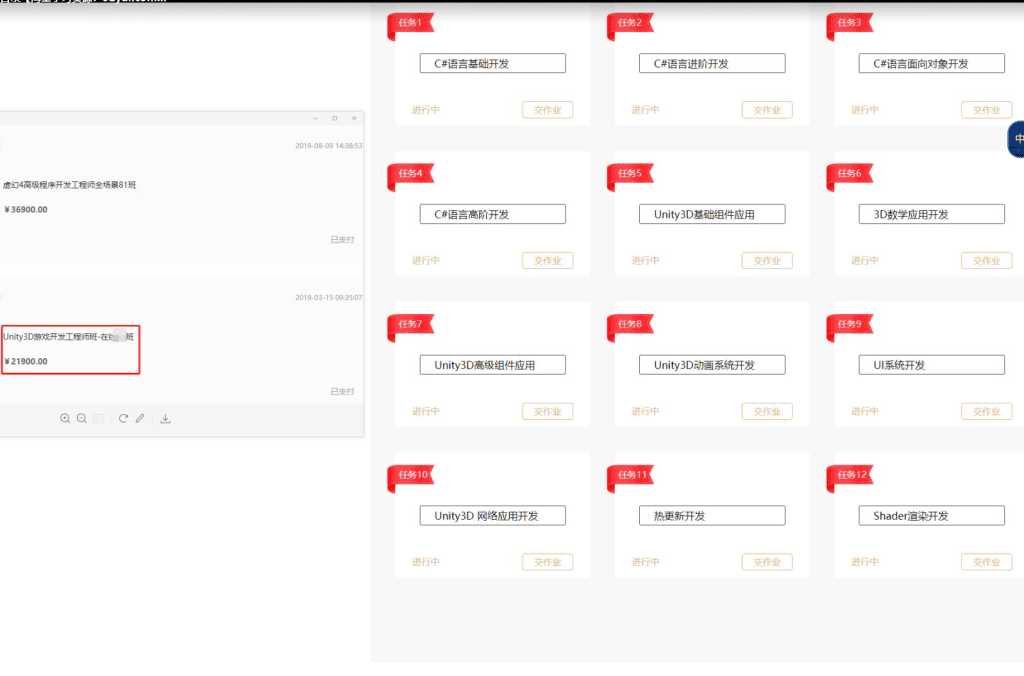Click 进行中 status on Unity3D基础组件应用 card
Screen dimensions: 1024x676
click(645, 261)
